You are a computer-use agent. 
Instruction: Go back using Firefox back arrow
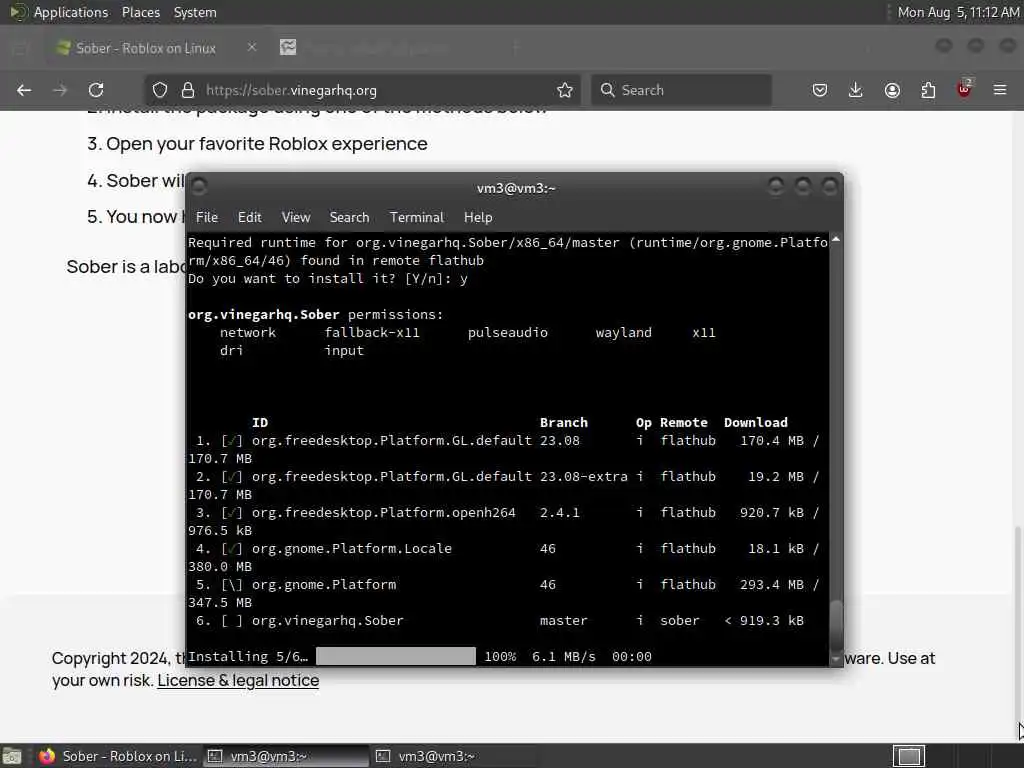[24, 90]
